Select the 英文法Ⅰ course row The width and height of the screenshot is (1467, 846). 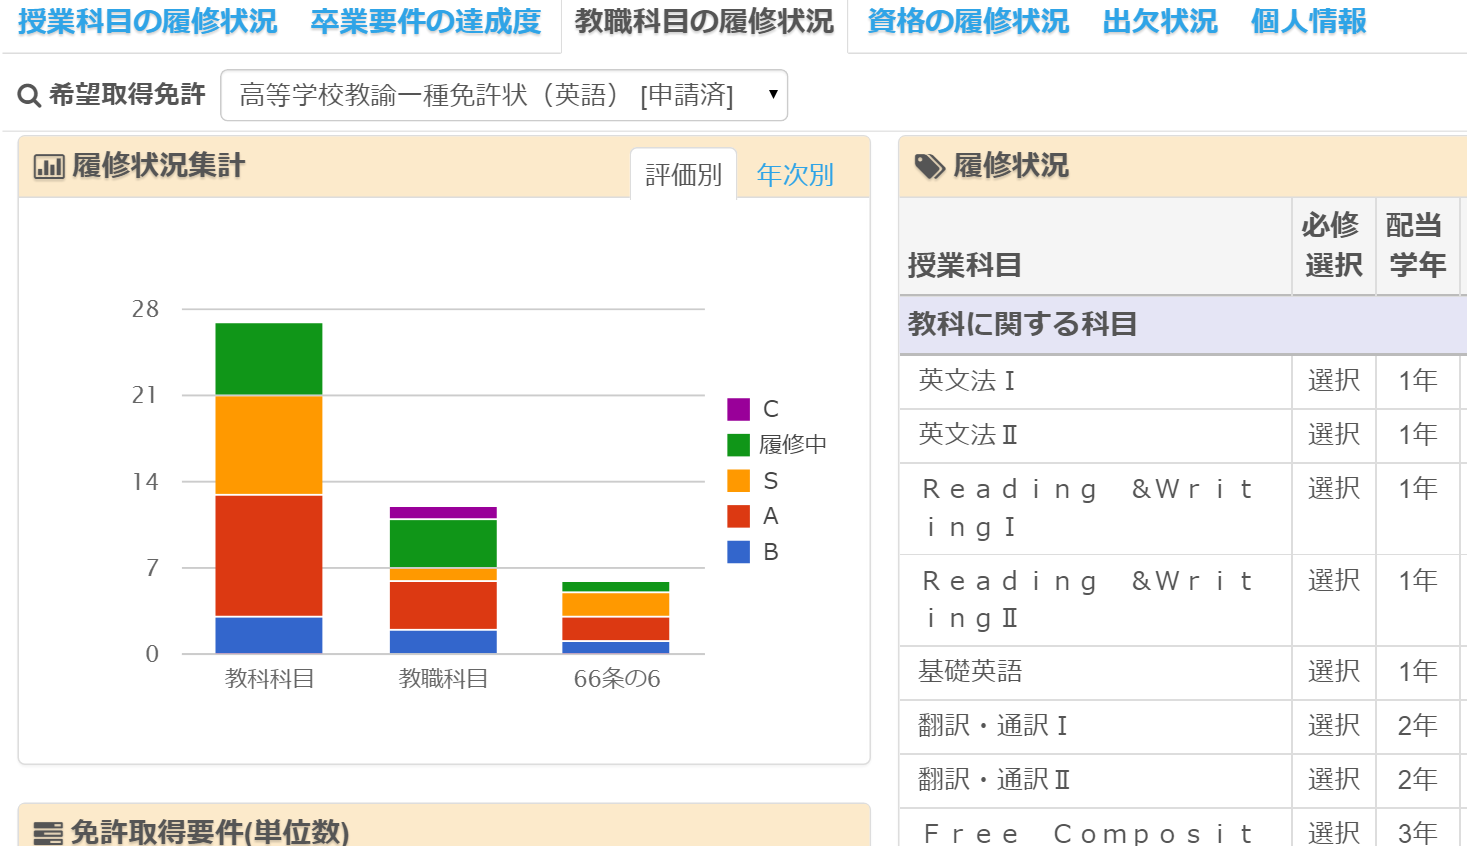(x=1183, y=381)
